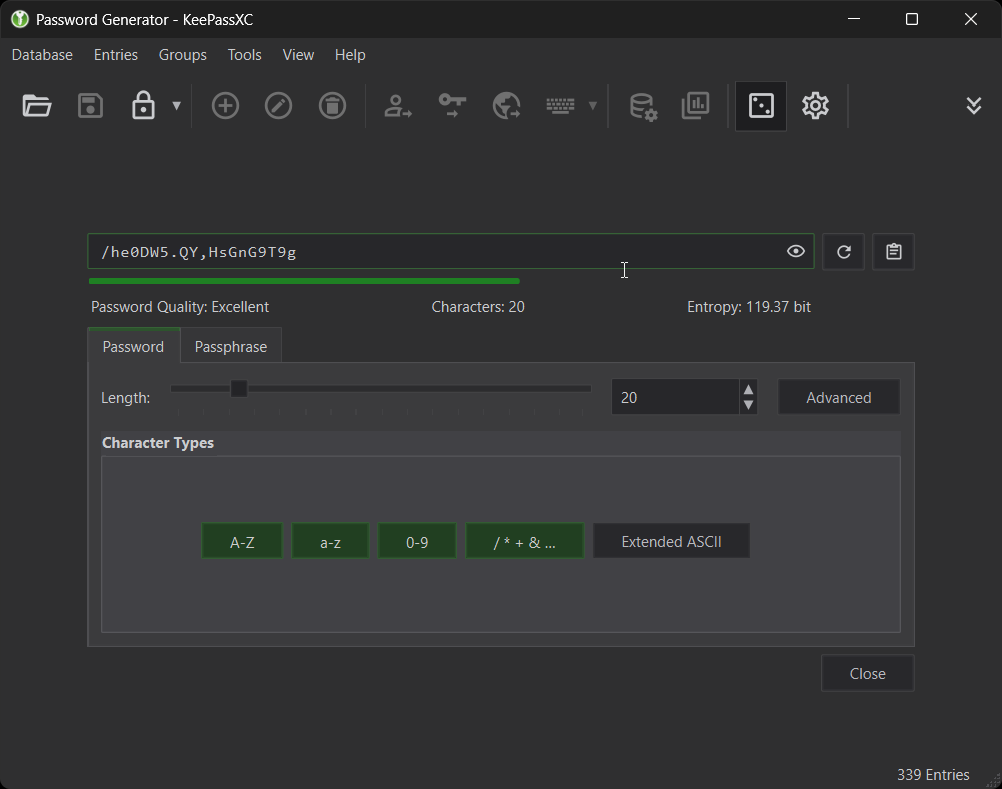1002x789 pixels.
Task: Copy password with the key icon
Action: (x=452, y=105)
